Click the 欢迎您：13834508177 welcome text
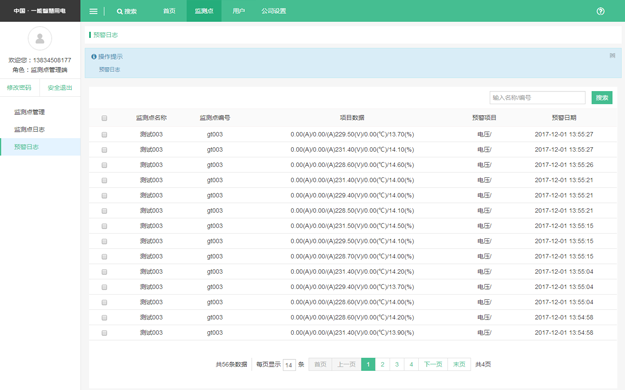625x390 pixels. coord(40,60)
